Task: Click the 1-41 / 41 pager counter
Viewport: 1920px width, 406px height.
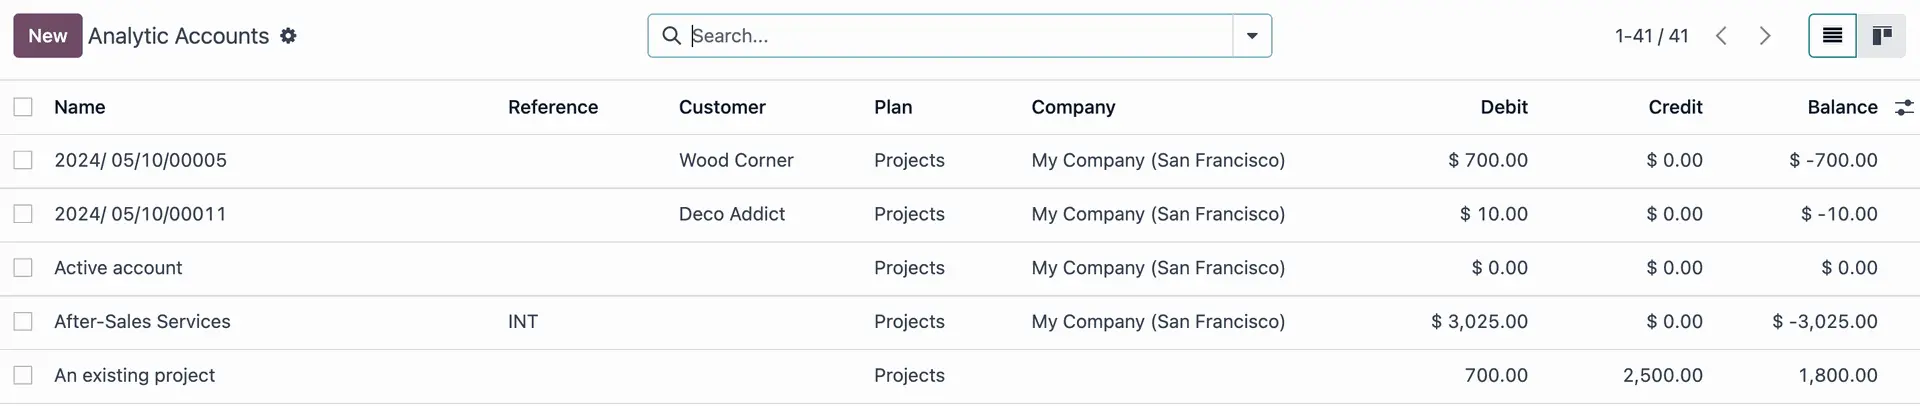Action: (x=1651, y=36)
